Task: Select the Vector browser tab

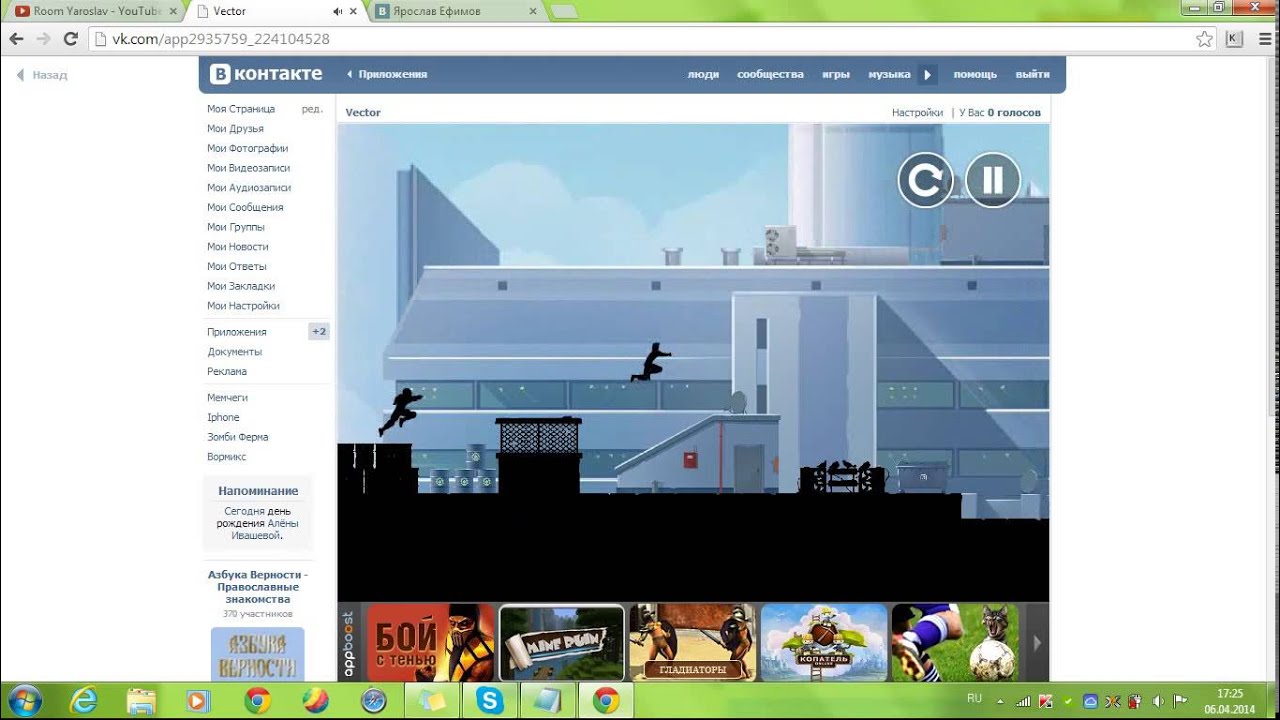Action: coord(276,11)
